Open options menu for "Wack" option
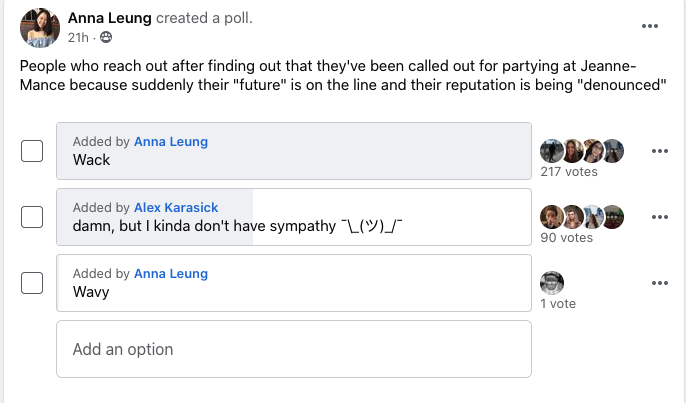The width and height of the screenshot is (686, 403). pos(659,151)
